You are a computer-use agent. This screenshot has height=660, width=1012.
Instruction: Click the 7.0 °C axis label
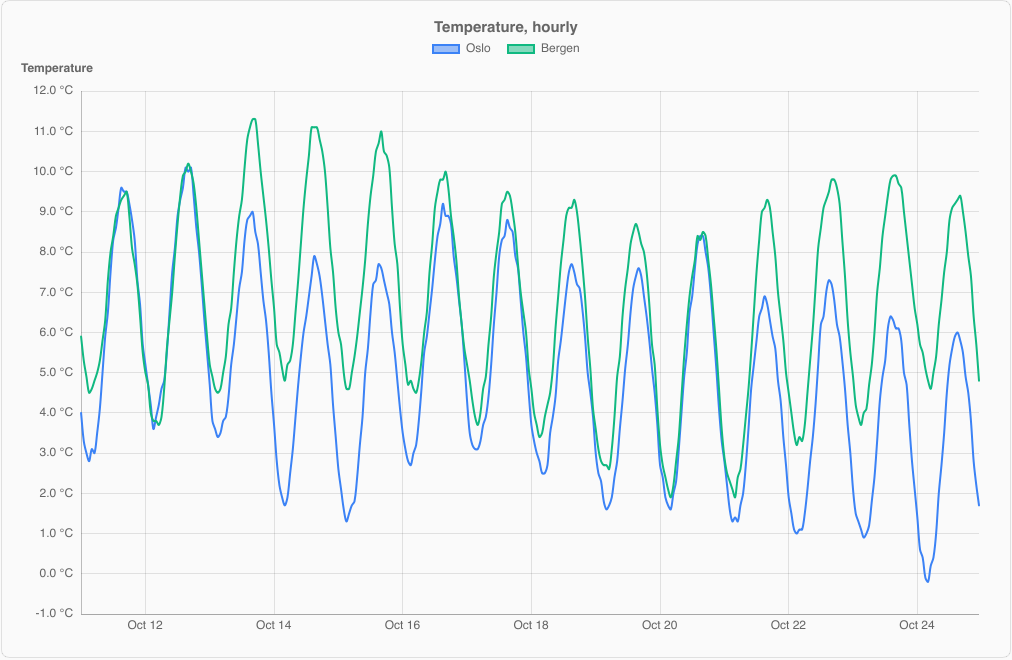[56, 292]
